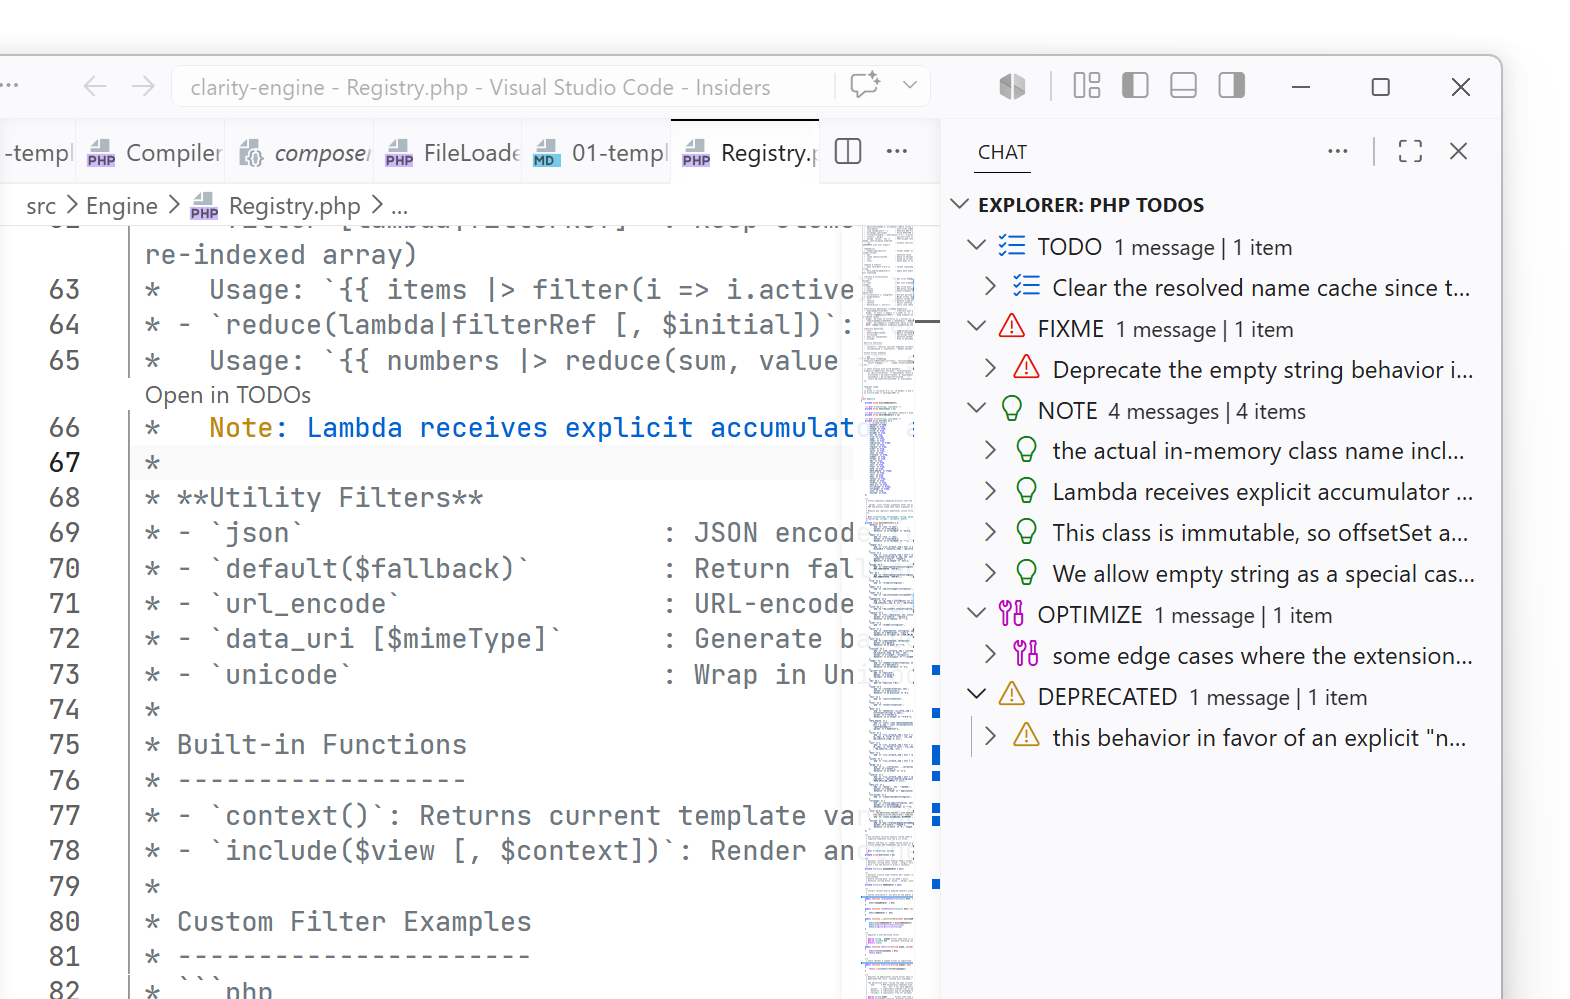
Task: Select the CHAT panel tab
Action: (1002, 152)
